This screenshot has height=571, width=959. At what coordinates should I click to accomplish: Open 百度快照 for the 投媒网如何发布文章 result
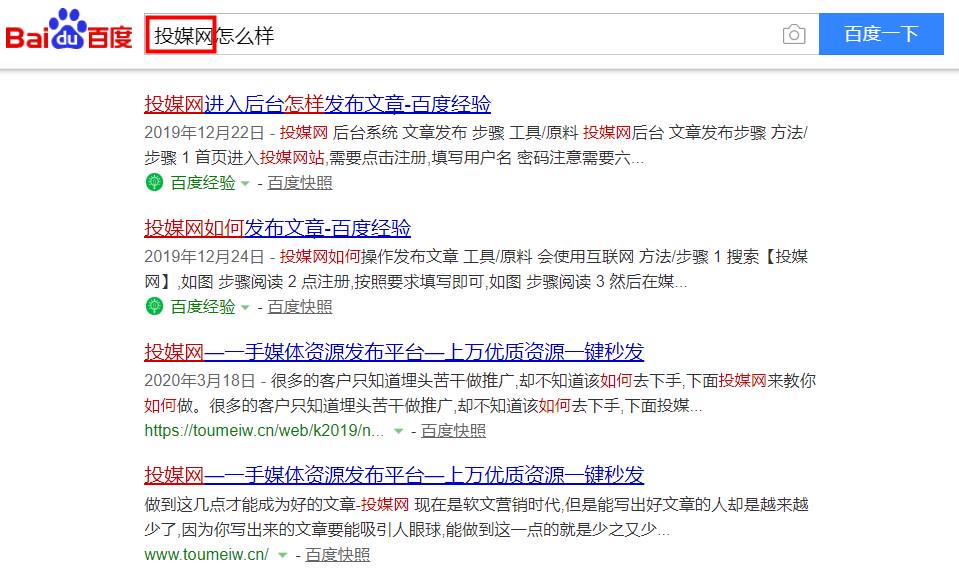point(300,306)
